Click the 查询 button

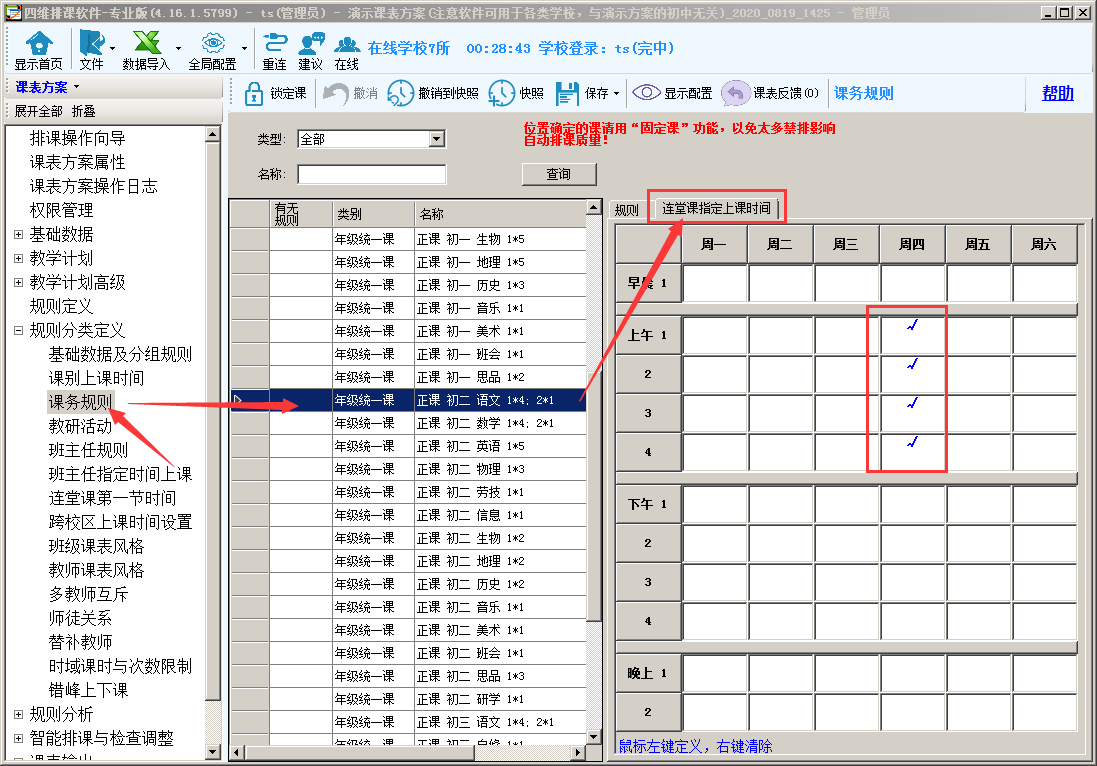558,174
